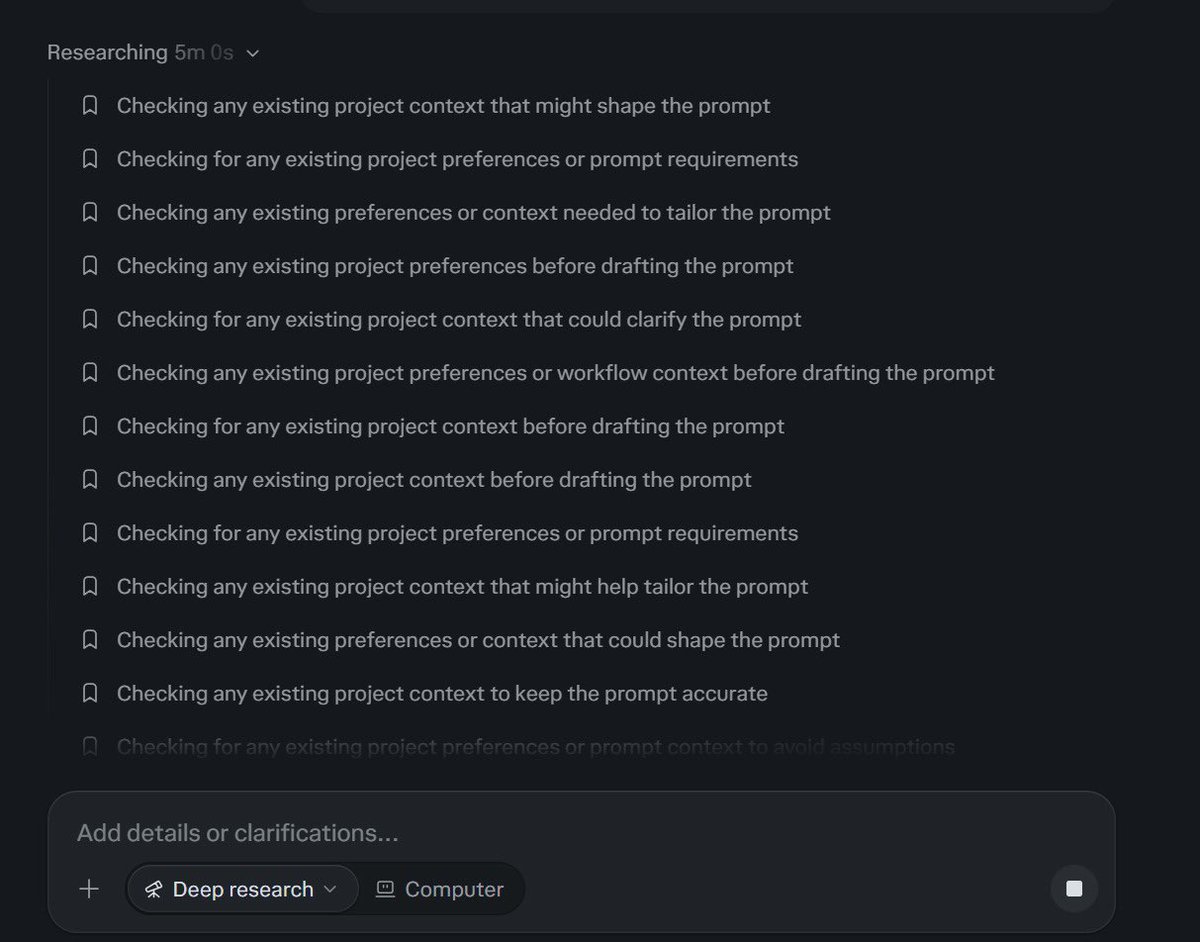Open step 'Checking for any existing project context before drafting'
This screenshot has width=1200, height=942.
coord(450,426)
